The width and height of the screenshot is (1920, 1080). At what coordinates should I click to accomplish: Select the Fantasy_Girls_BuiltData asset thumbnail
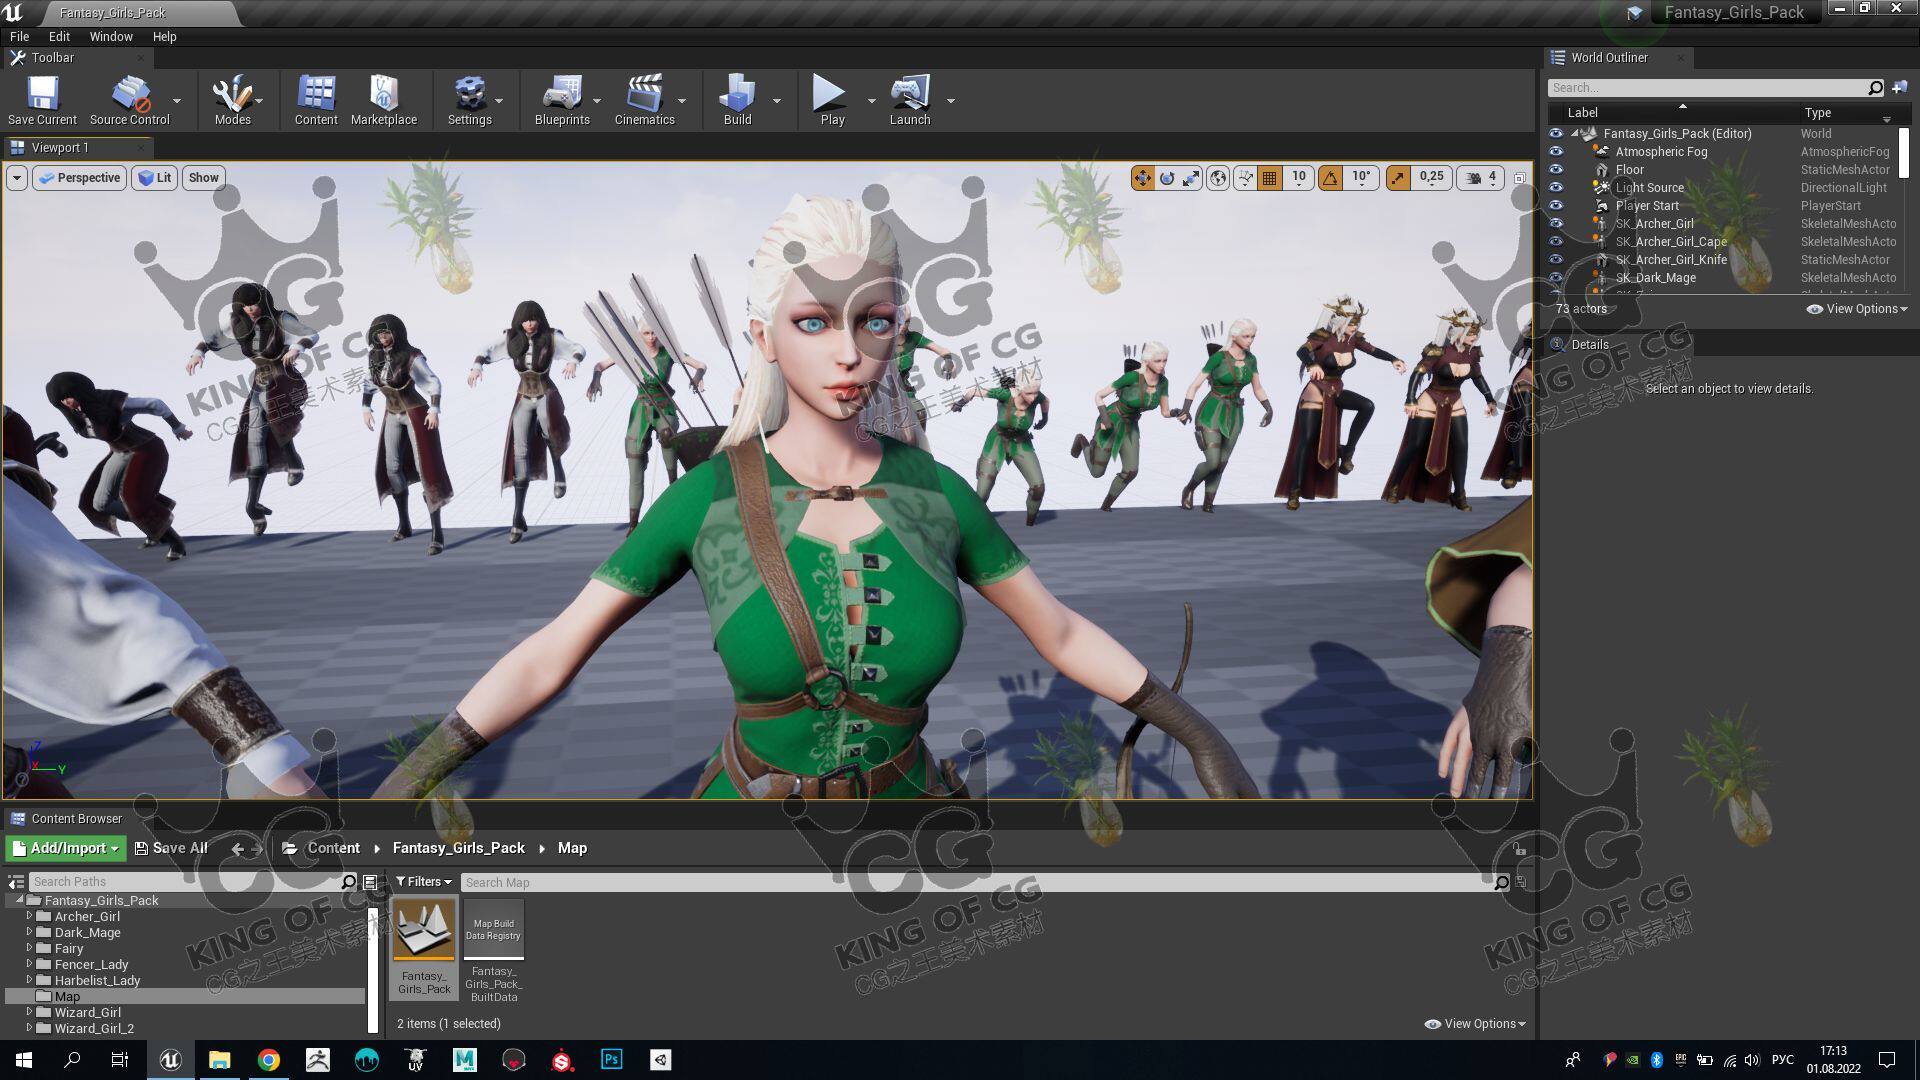pyautogui.click(x=494, y=930)
